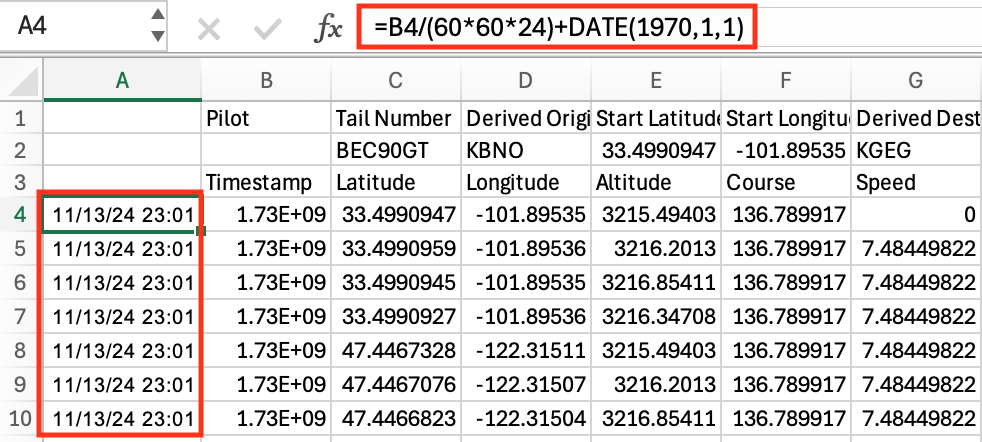Screen dimensions: 982x442
Task: Select column B header
Action: 266,84
